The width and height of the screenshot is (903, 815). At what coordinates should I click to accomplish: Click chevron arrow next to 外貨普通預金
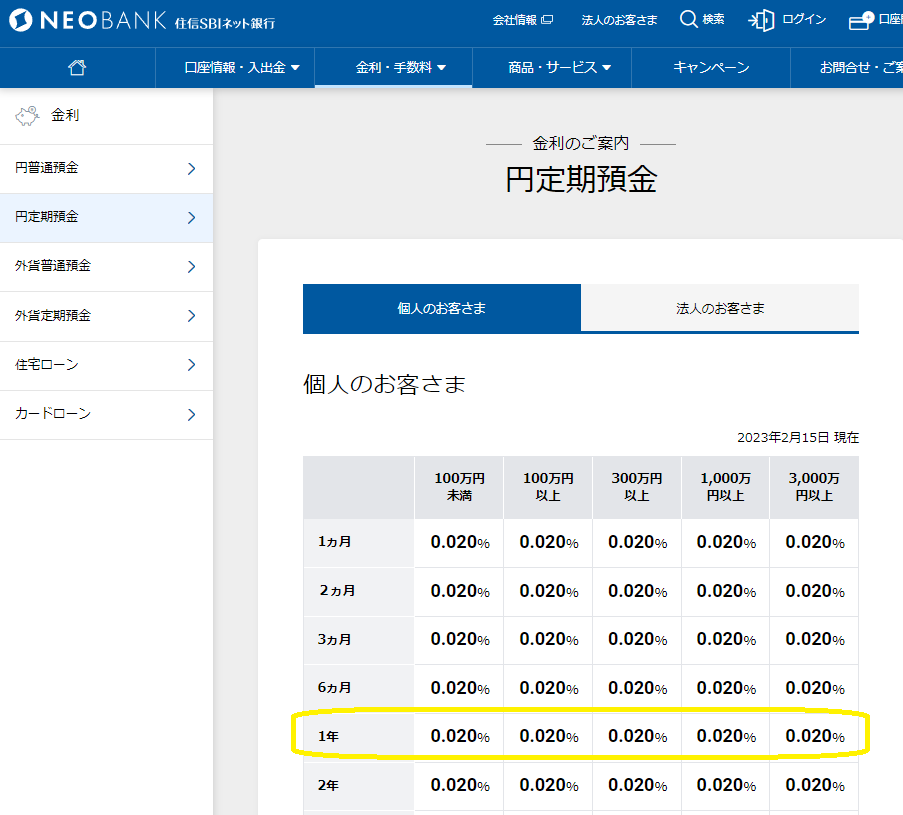tap(192, 267)
